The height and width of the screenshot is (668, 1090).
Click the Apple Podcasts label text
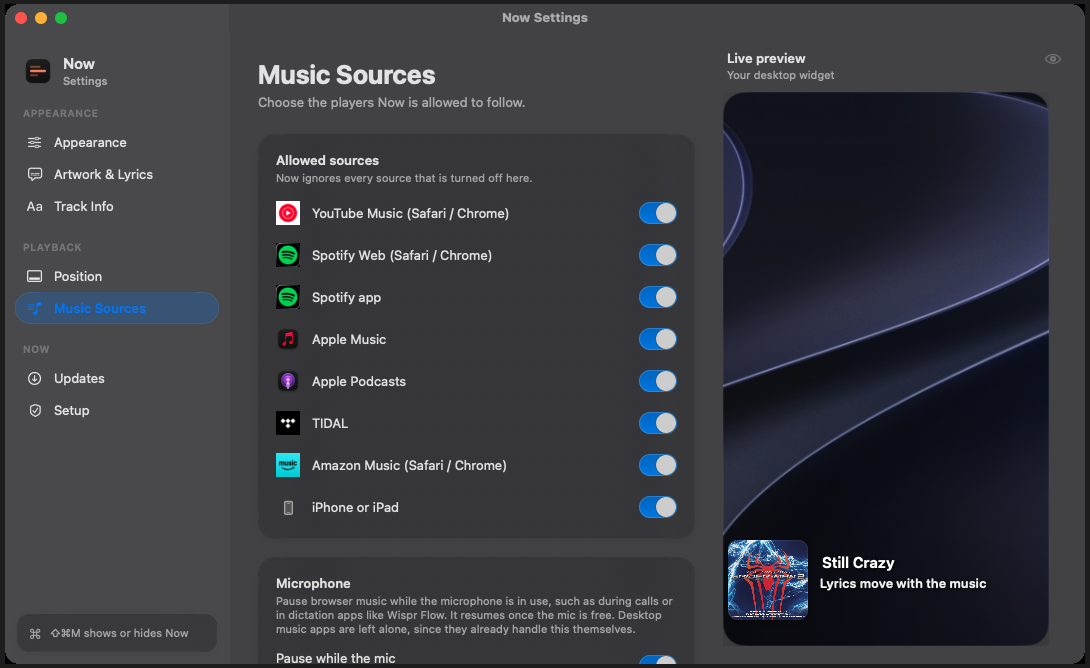coord(359,382)
